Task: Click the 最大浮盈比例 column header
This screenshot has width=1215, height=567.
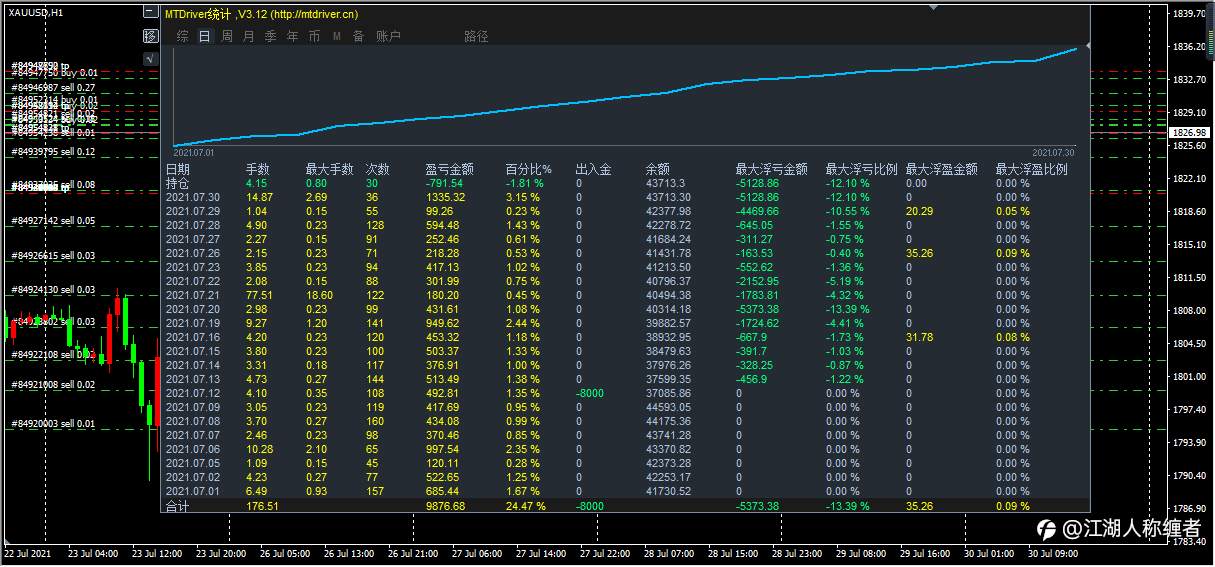Action: tap(1032, 169)
